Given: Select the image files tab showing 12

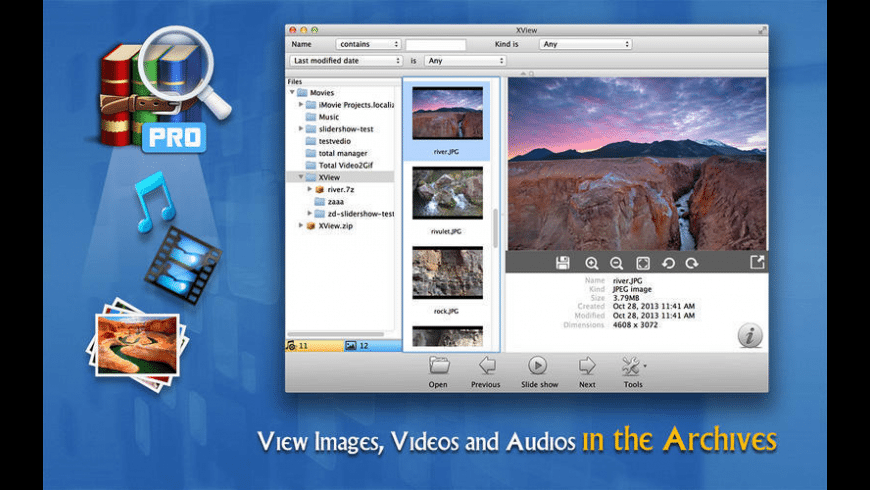Looking at the screenshot, I should click(372, 346).
